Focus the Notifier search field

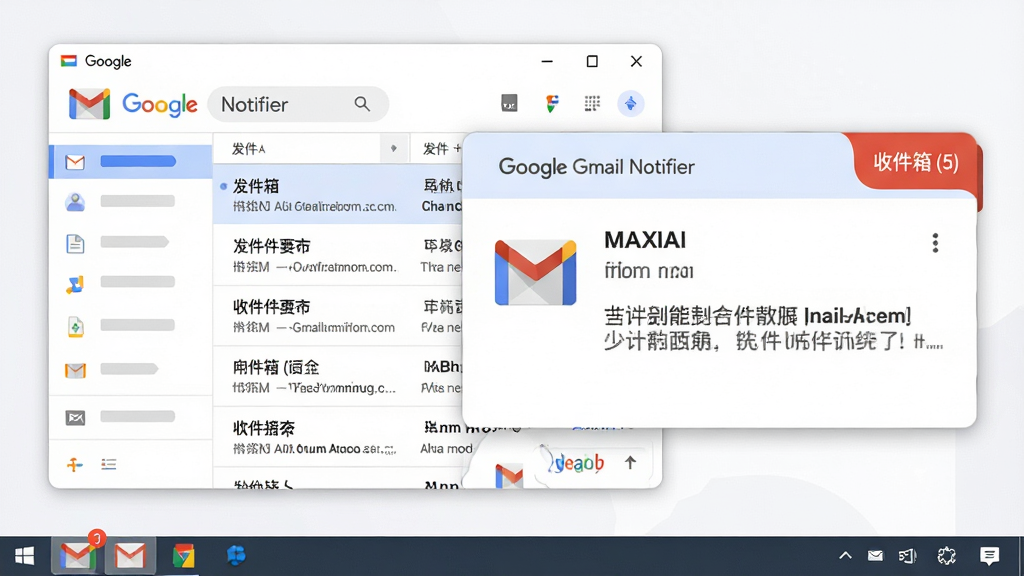(x=298, y=104)
